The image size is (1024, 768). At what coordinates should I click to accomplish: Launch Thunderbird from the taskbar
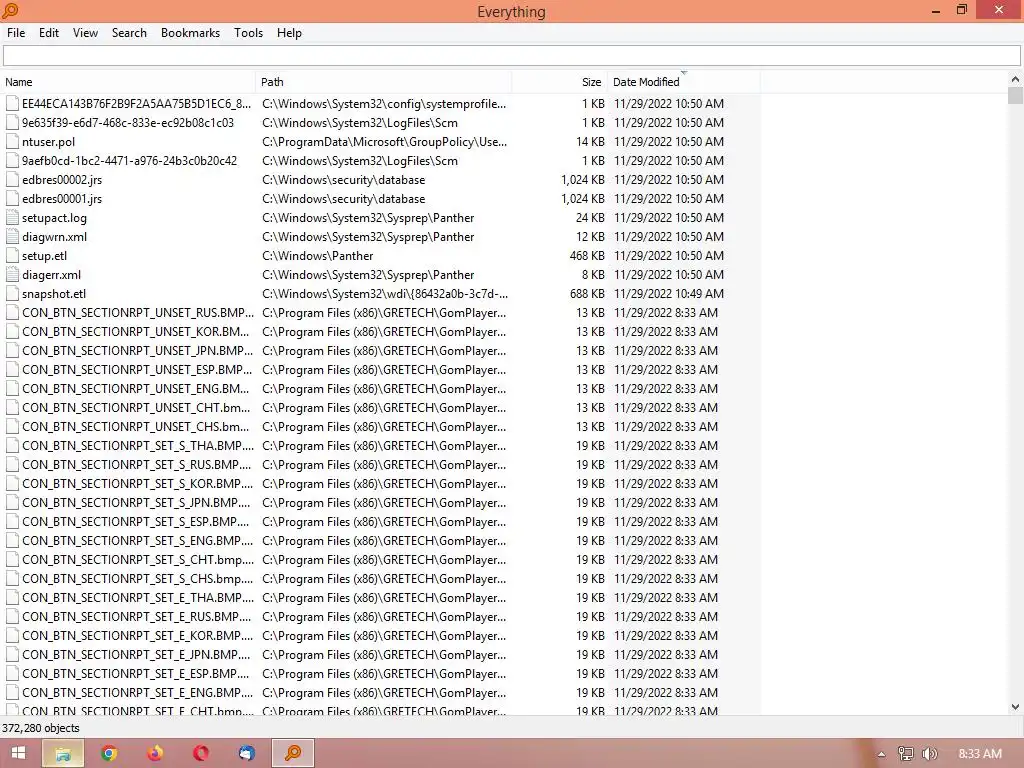(x=246, y=753)
